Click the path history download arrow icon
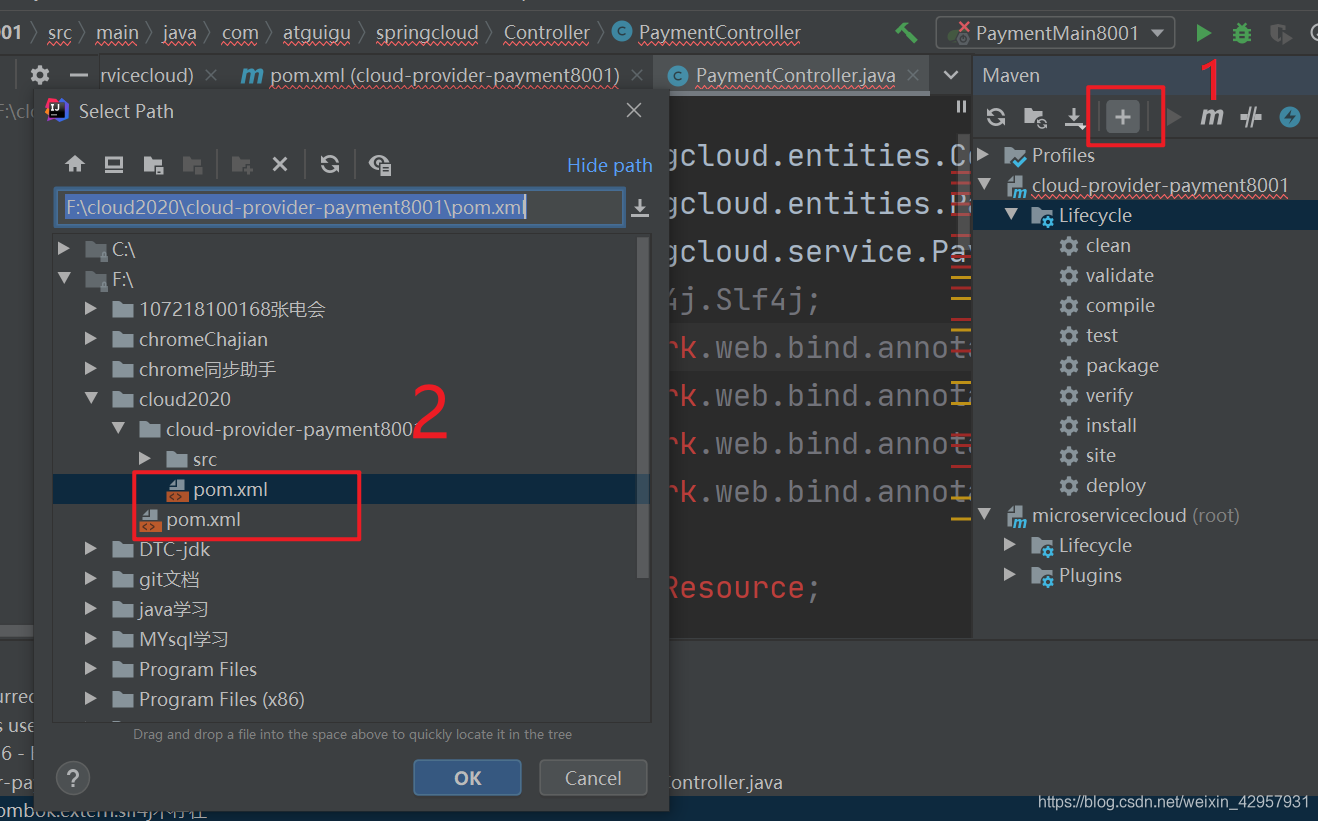Image resolution: width=1318 pixels, height=821 pixels. click(x=640, y=208)
